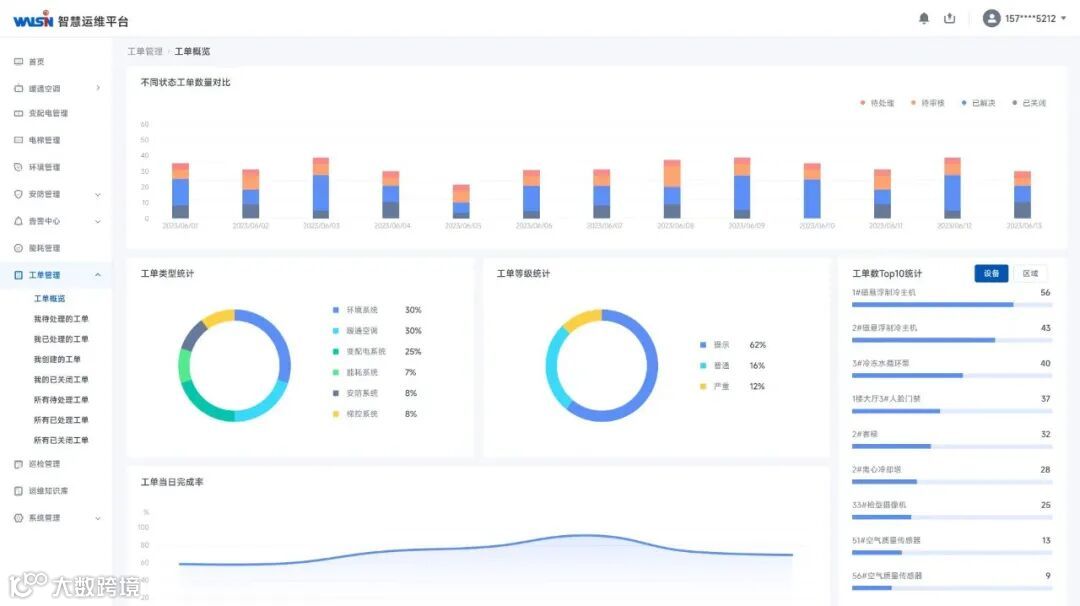
Task: Toggle the 暖通空调 legend in type chart
Action: click(355, 331)
